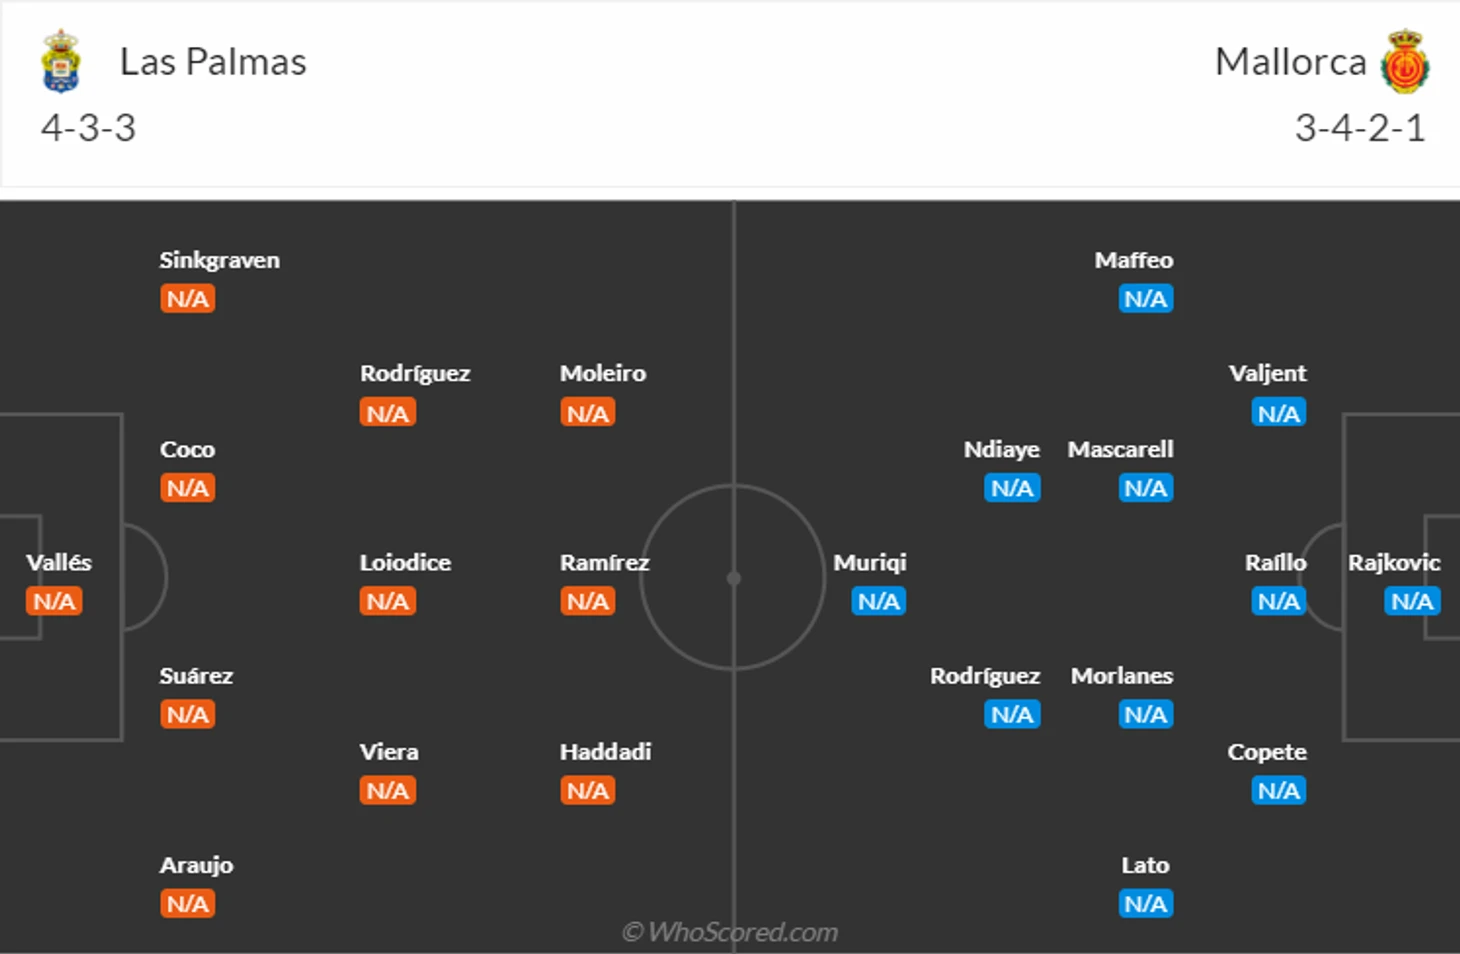Select Muriqi's blue N/A rating badge
This screenshot has width=1460, height=954.
[879, 601]
